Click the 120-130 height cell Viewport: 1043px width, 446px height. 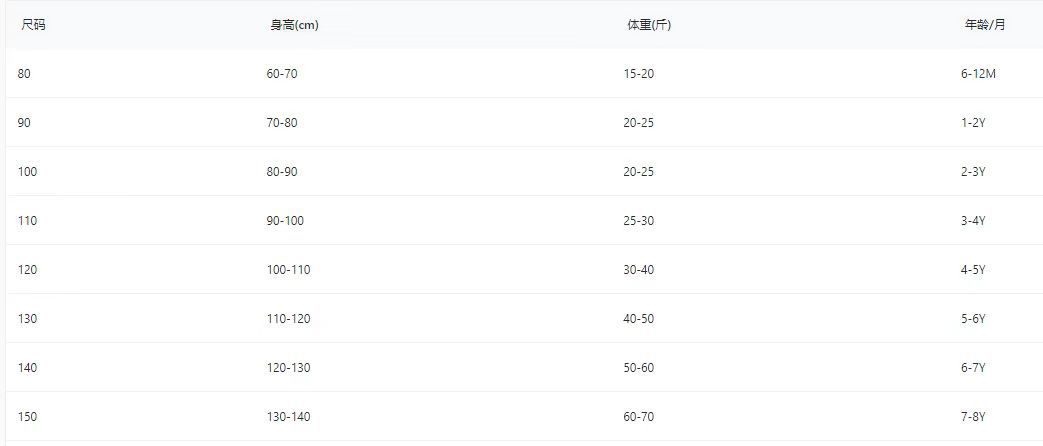tap(288, 368)
